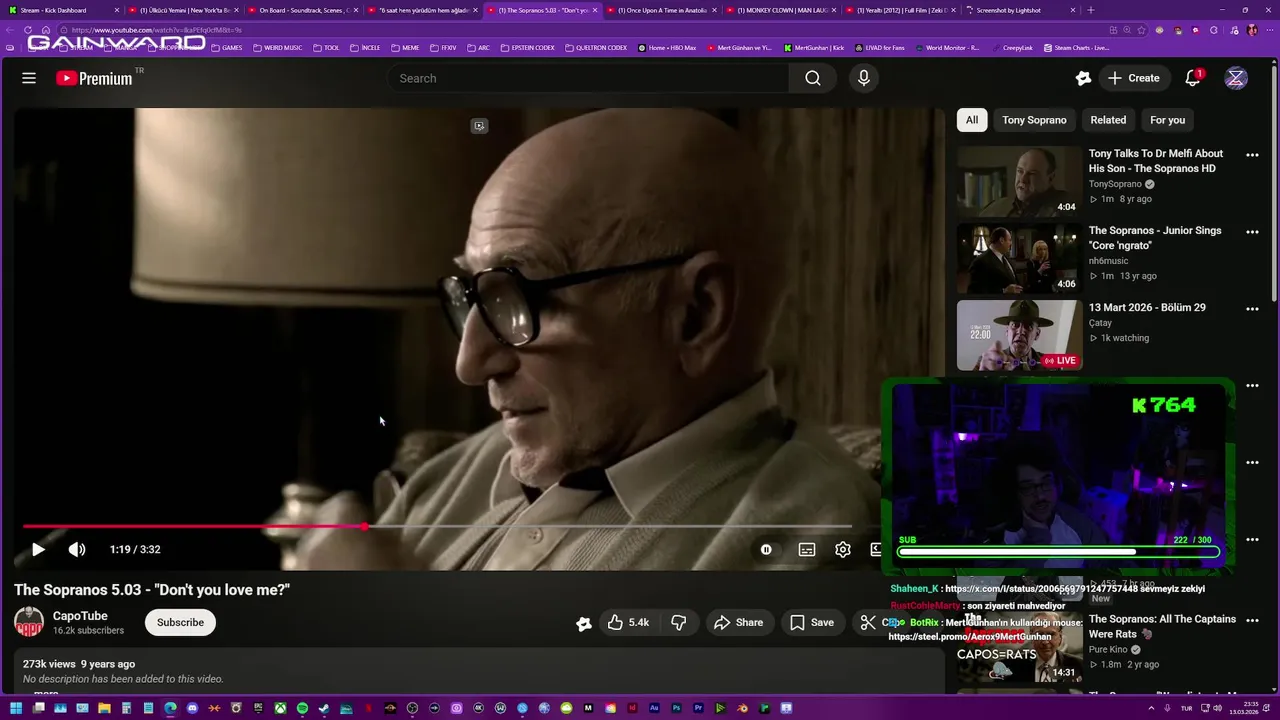Viewport: 1280px width, 720px height.
Task: Open more options for Junior Sings video
Action: click(x=1252, y=232)
